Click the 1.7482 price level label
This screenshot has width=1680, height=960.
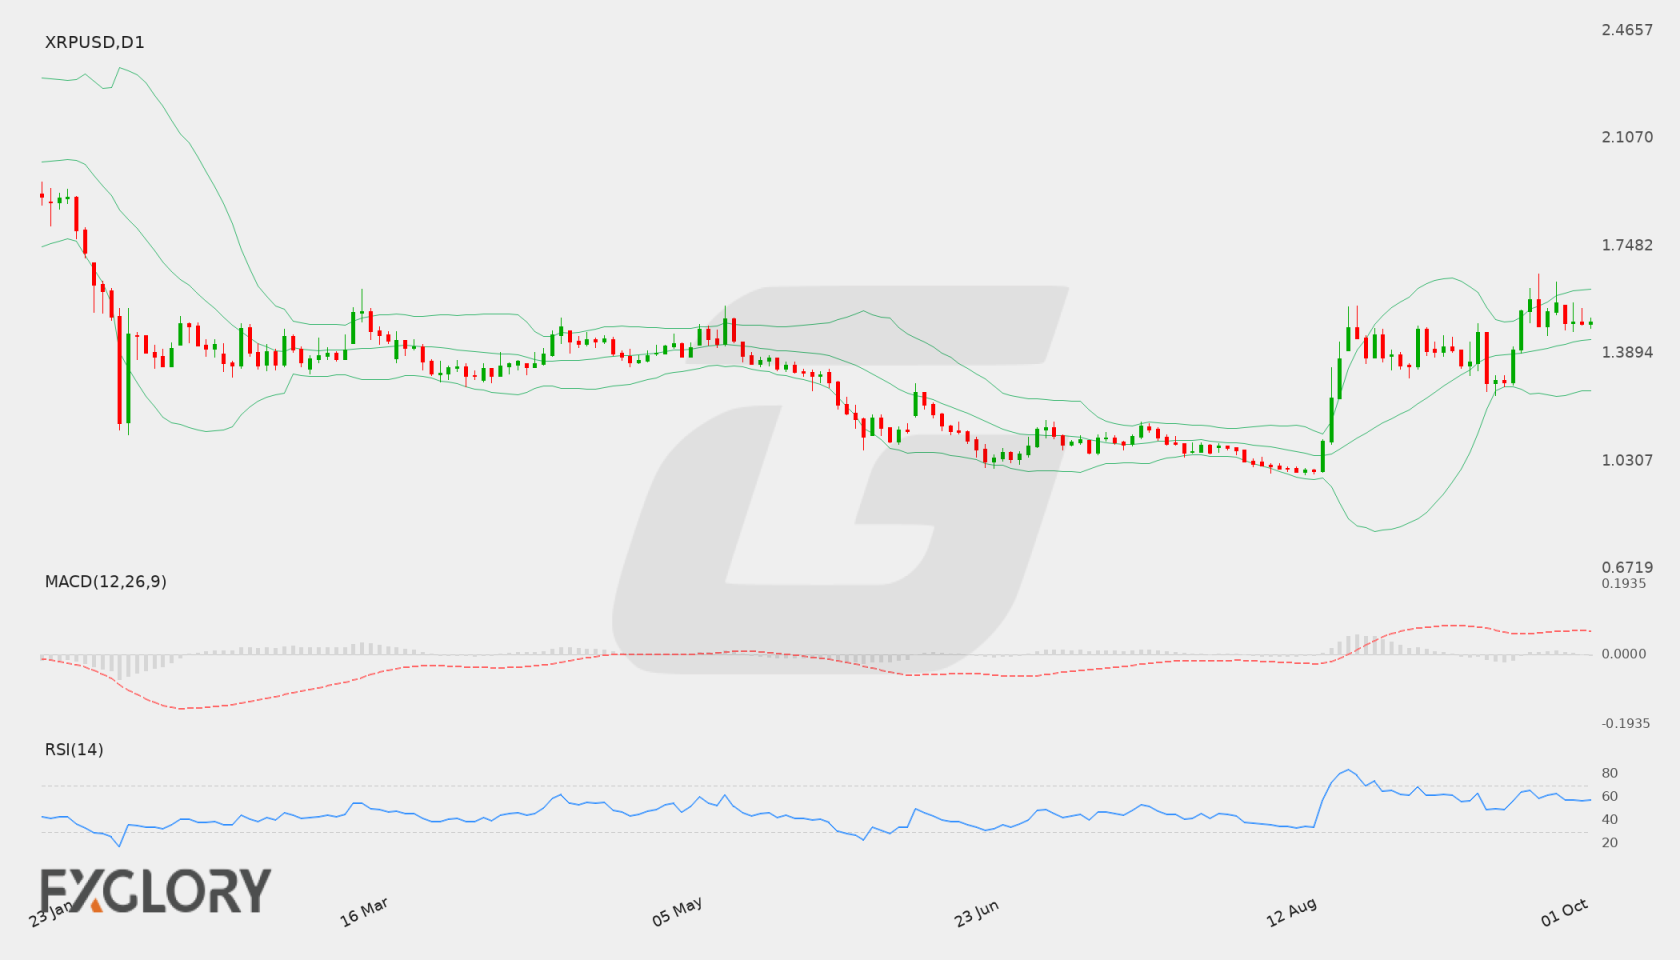1627,245
